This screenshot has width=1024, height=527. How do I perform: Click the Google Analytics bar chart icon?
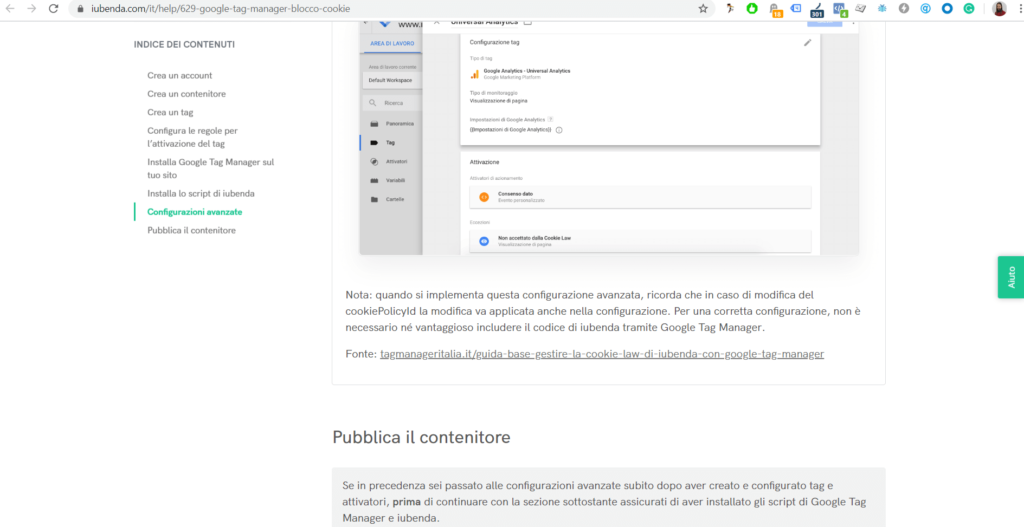(475, 74)
